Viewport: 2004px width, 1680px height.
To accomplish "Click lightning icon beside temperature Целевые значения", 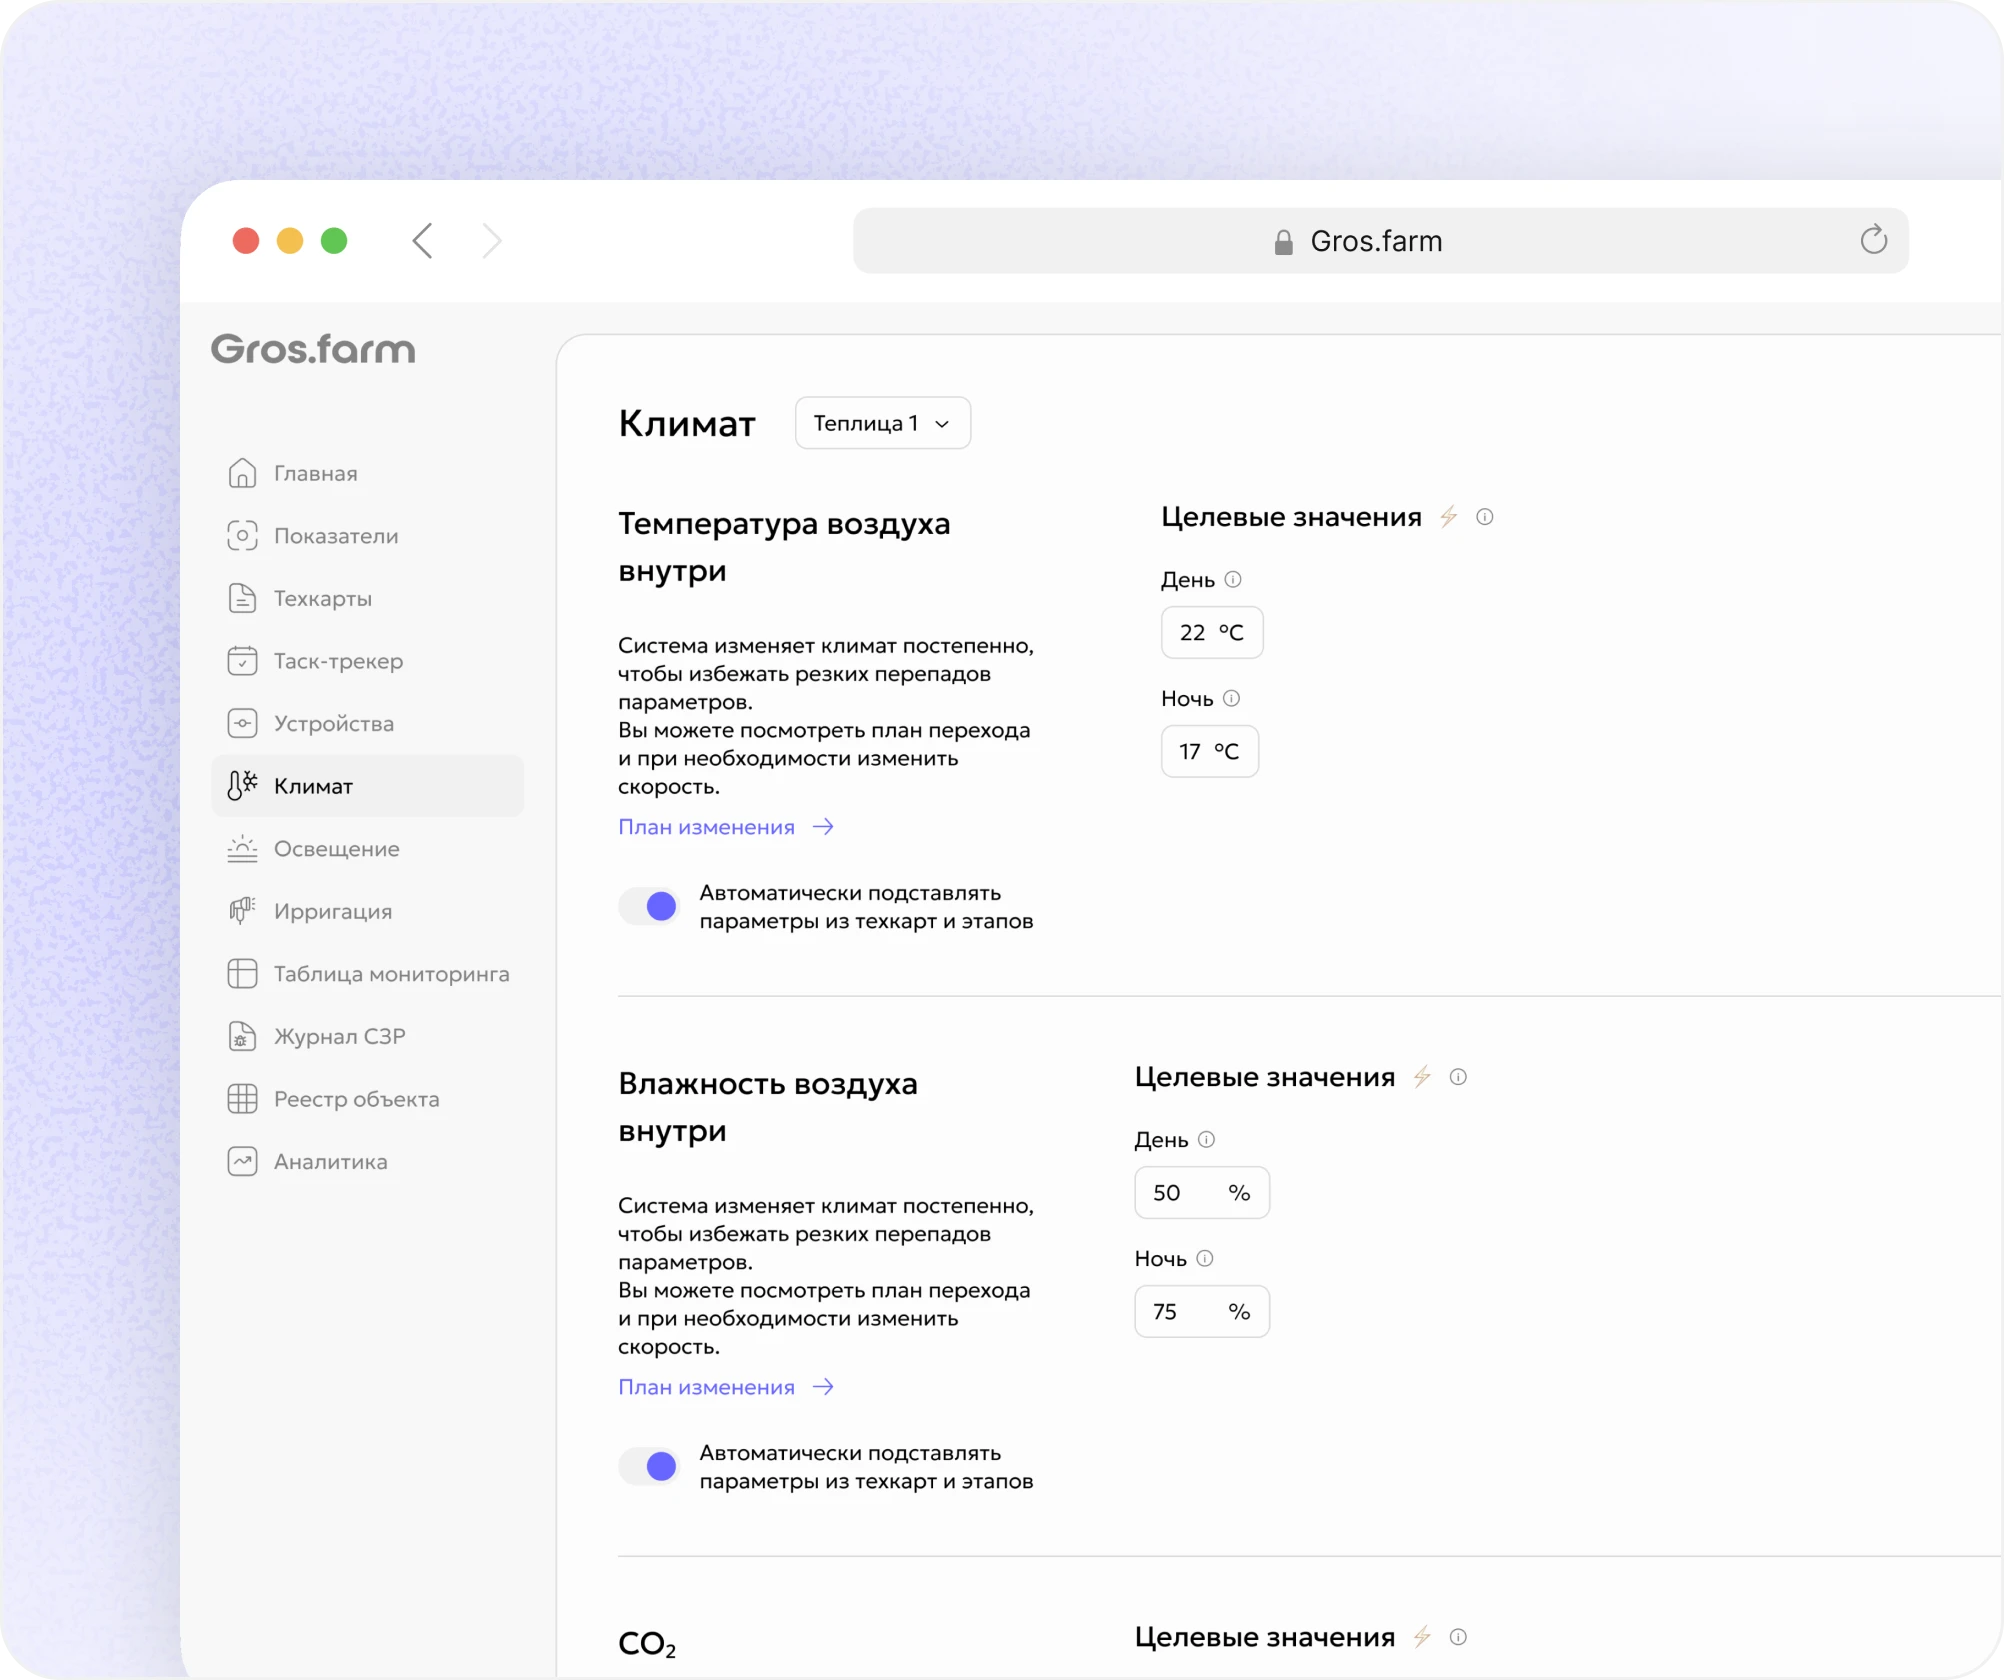I will coord(1449,517).
